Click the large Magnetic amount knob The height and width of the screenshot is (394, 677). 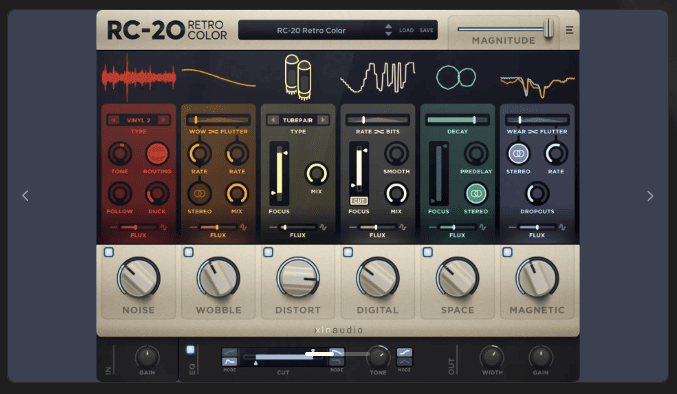point(537,278)
